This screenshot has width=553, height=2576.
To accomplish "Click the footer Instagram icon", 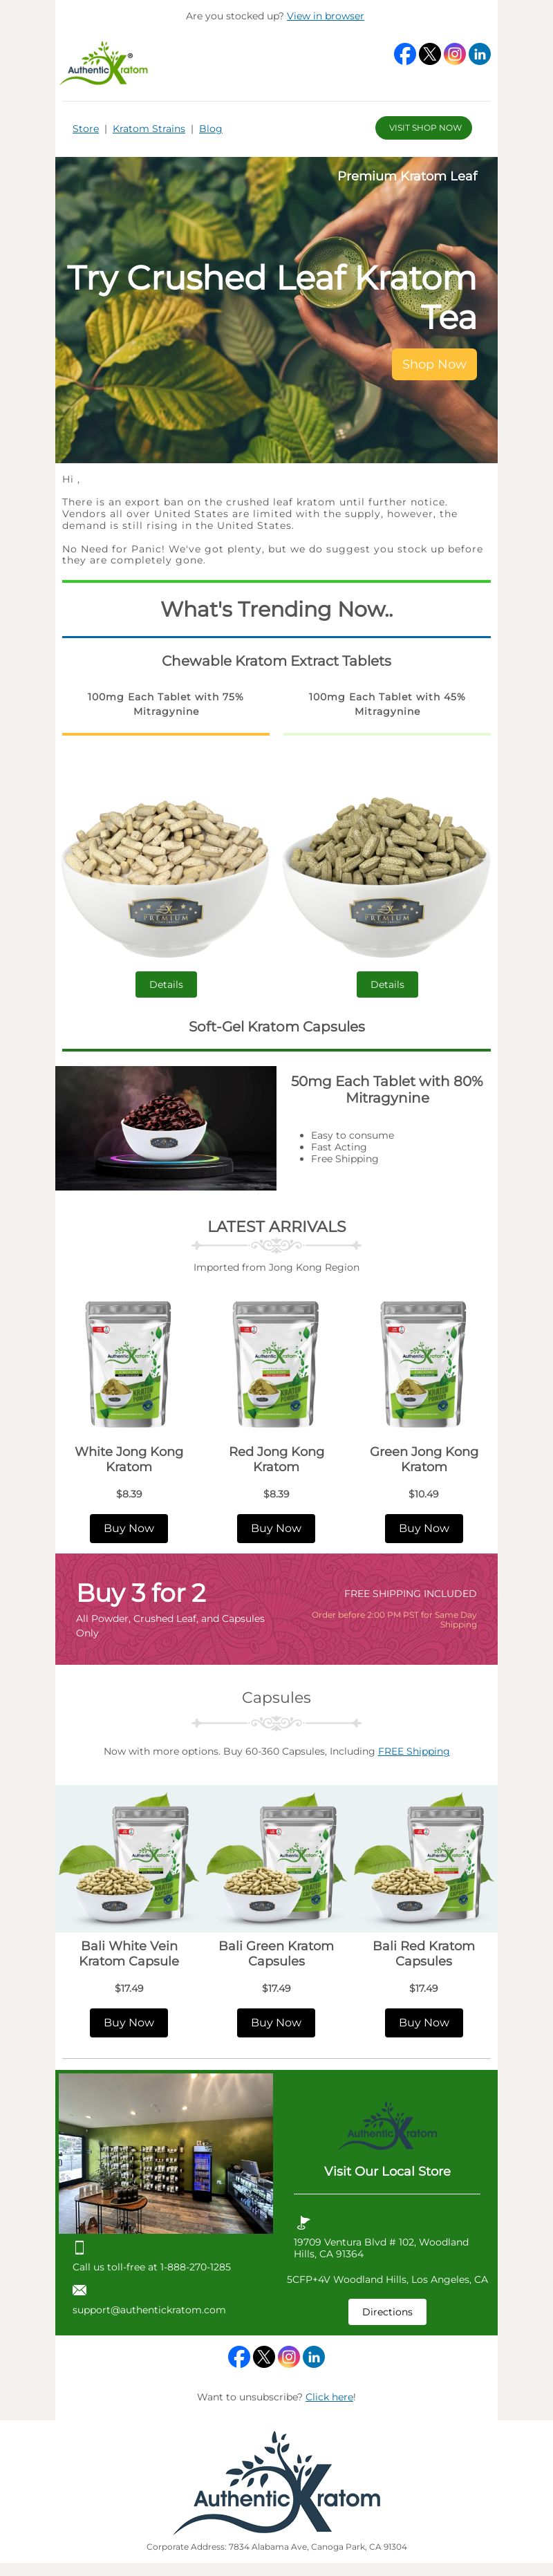I will tap(289, 2357).
